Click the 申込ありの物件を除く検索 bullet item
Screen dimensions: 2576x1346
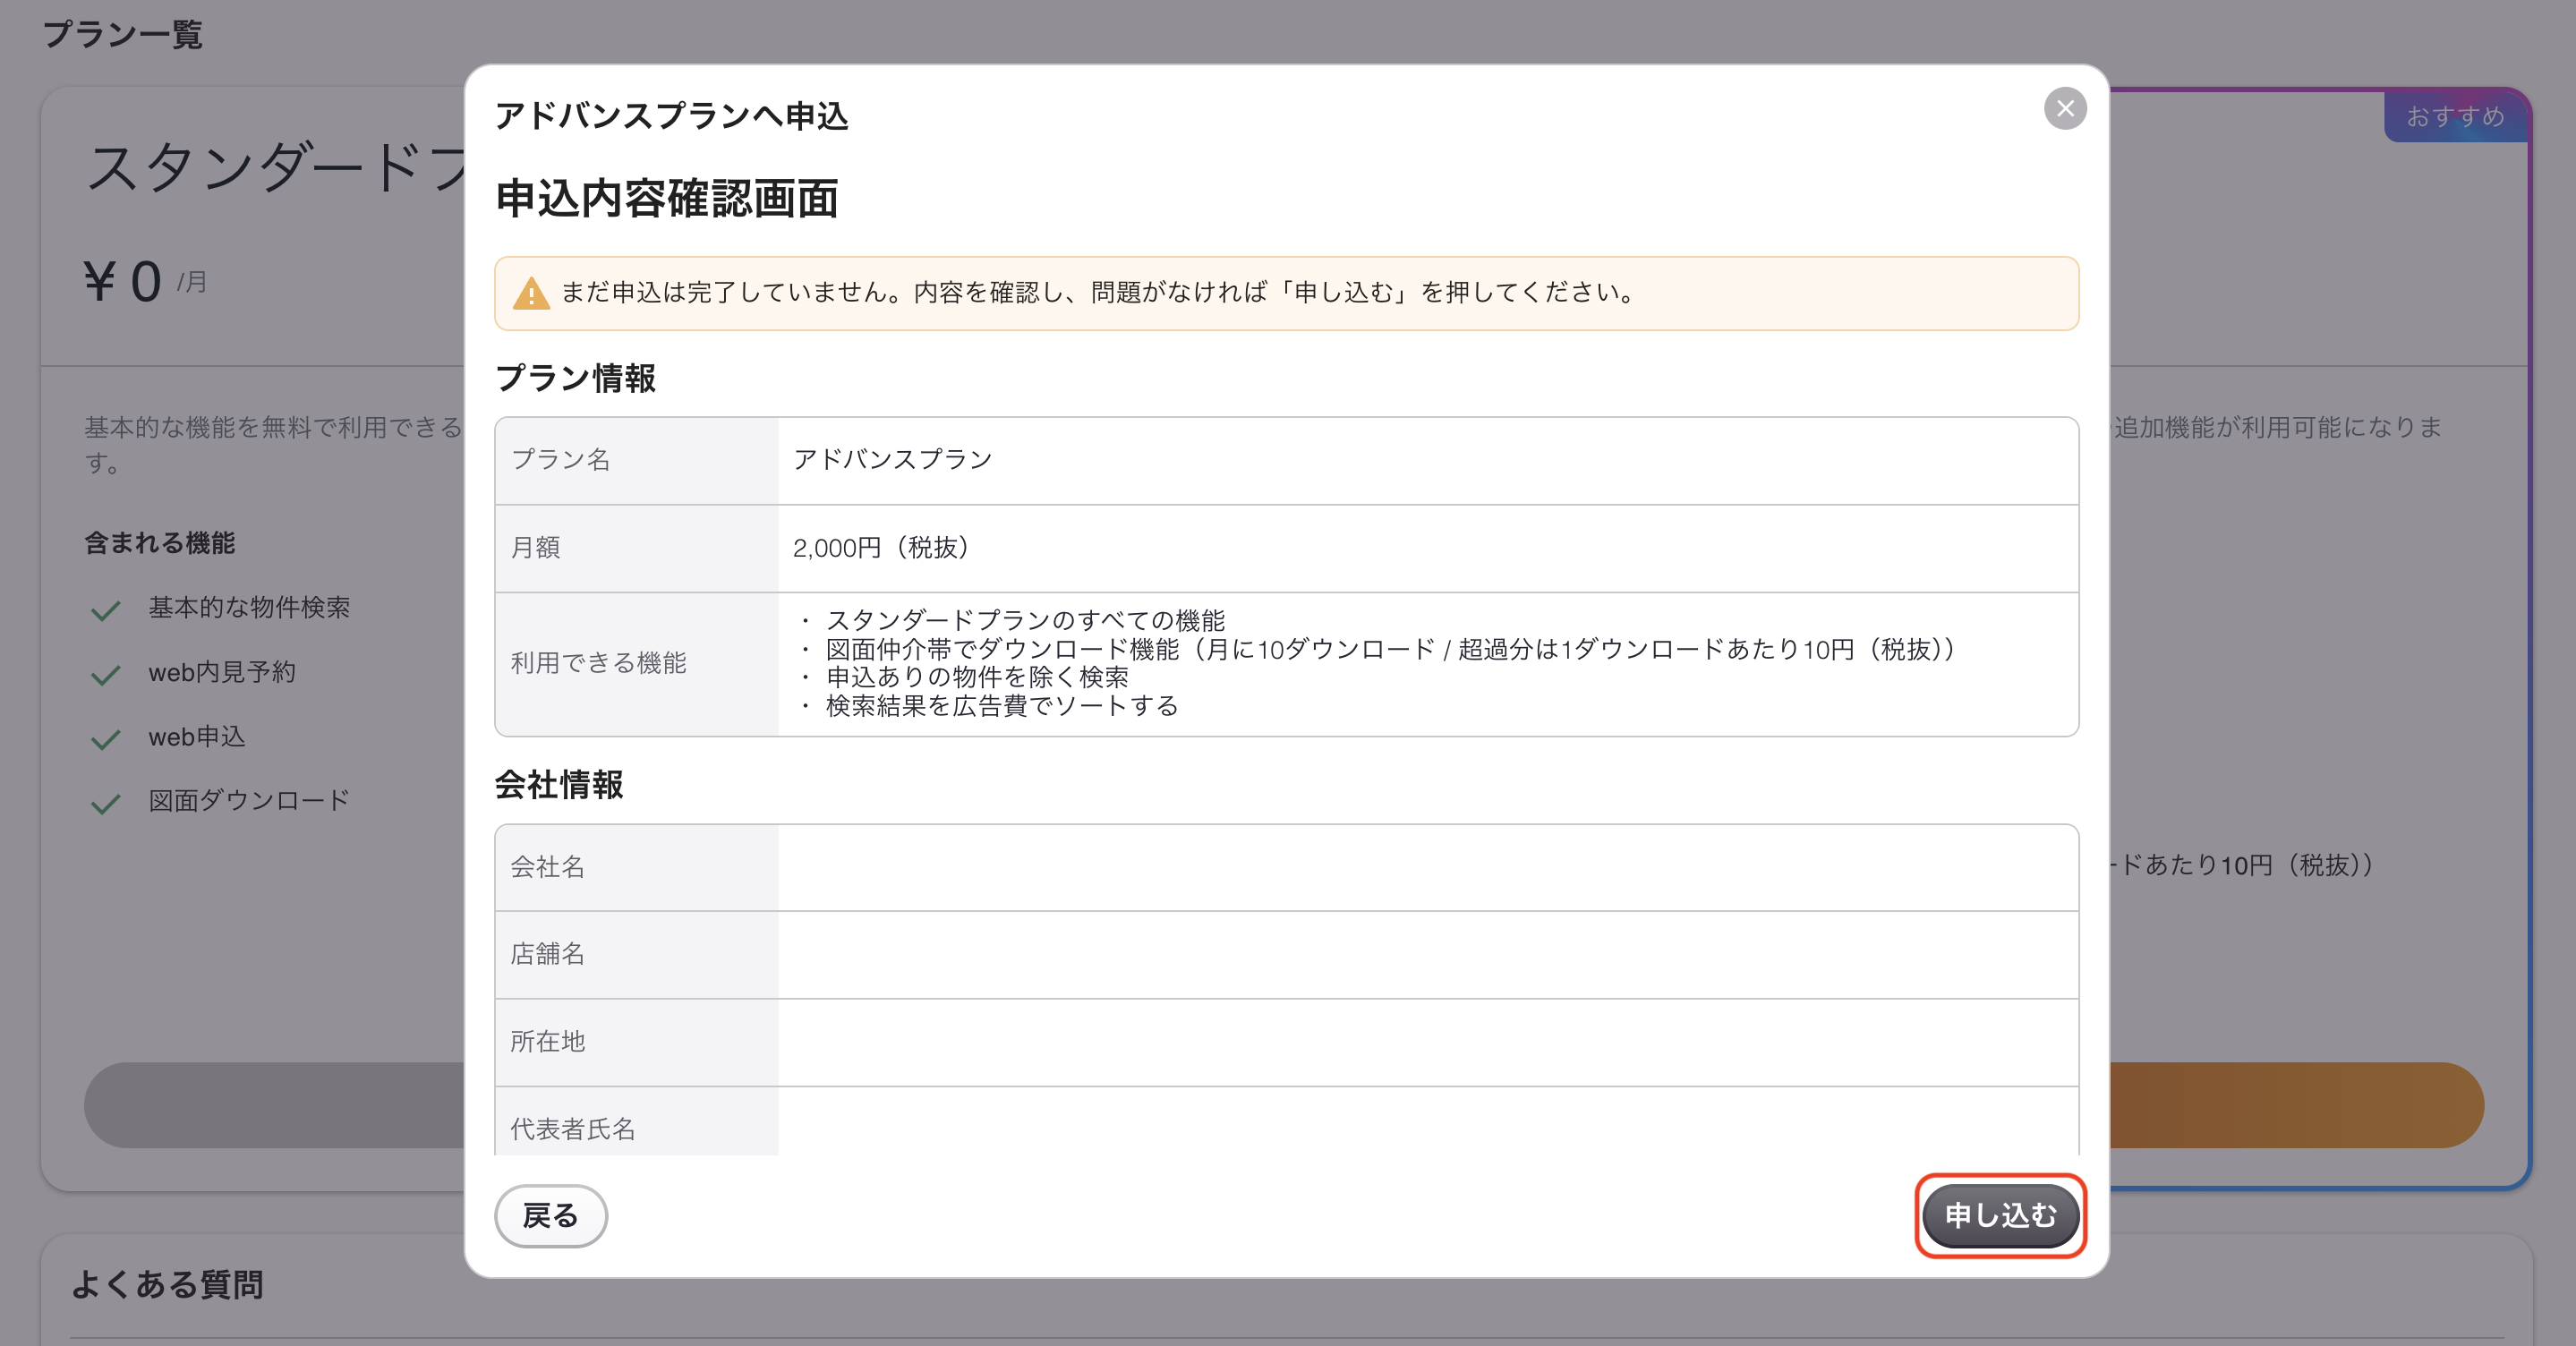click(977, 677)
